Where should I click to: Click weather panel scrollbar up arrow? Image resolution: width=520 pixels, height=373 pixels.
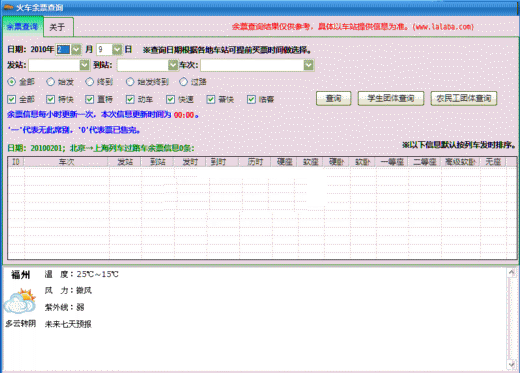(511, 273)
